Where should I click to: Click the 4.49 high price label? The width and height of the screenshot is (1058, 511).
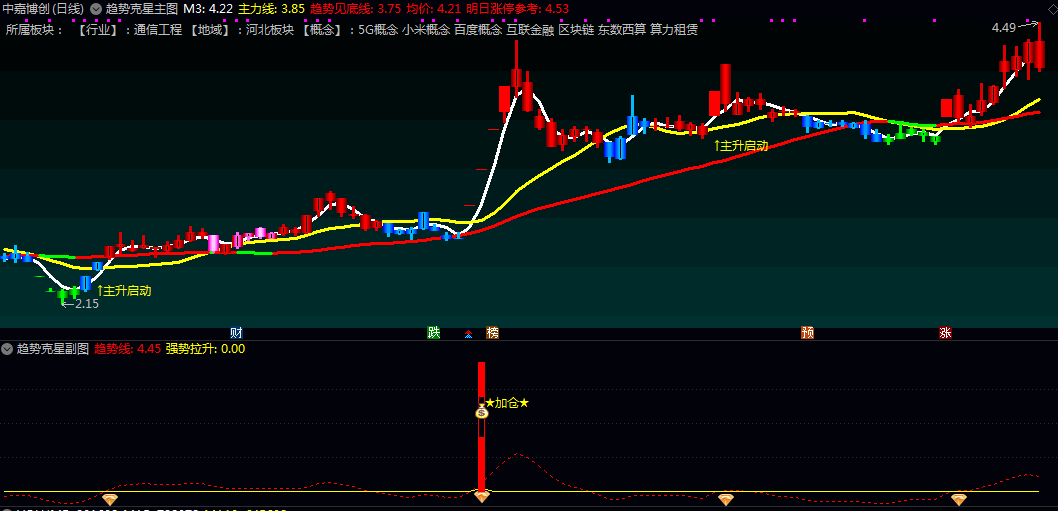pyautogui.click(x=1003, y=28)
